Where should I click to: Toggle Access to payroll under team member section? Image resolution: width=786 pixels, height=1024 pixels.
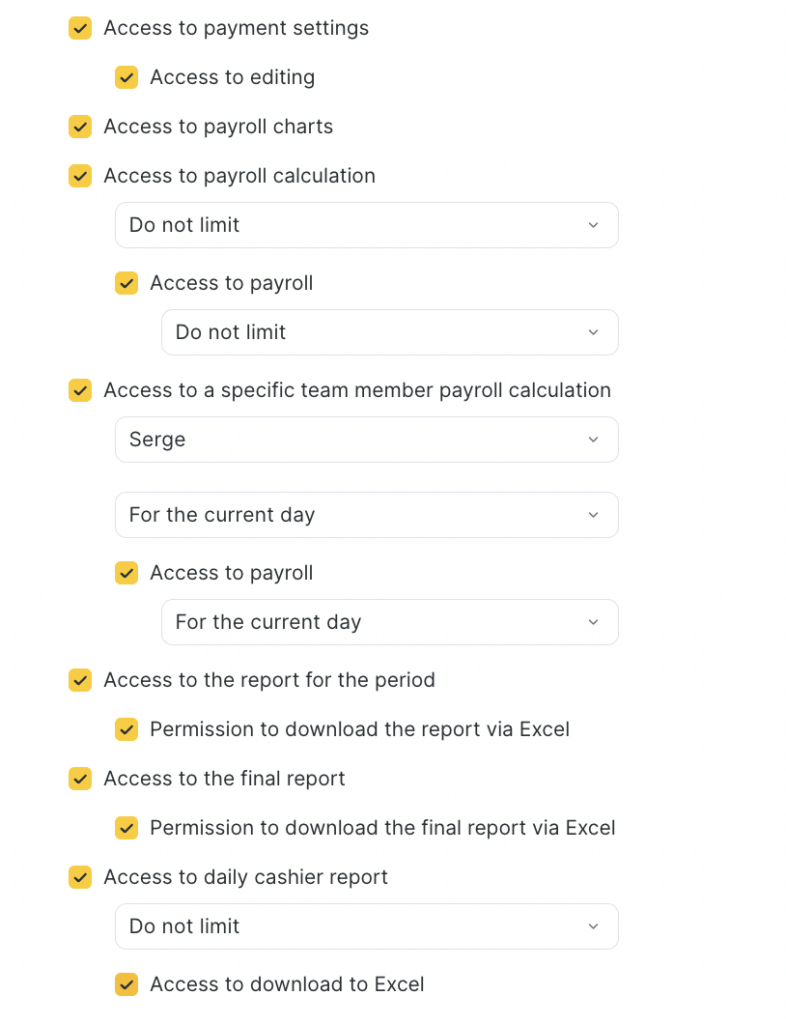tap(126, 573)
